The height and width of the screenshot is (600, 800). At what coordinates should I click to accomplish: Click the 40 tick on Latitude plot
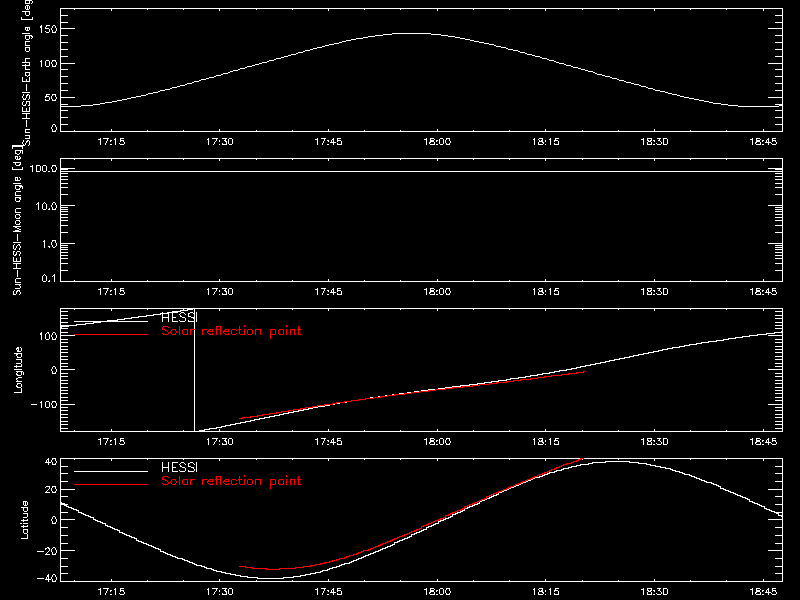(x=51, y=462)
